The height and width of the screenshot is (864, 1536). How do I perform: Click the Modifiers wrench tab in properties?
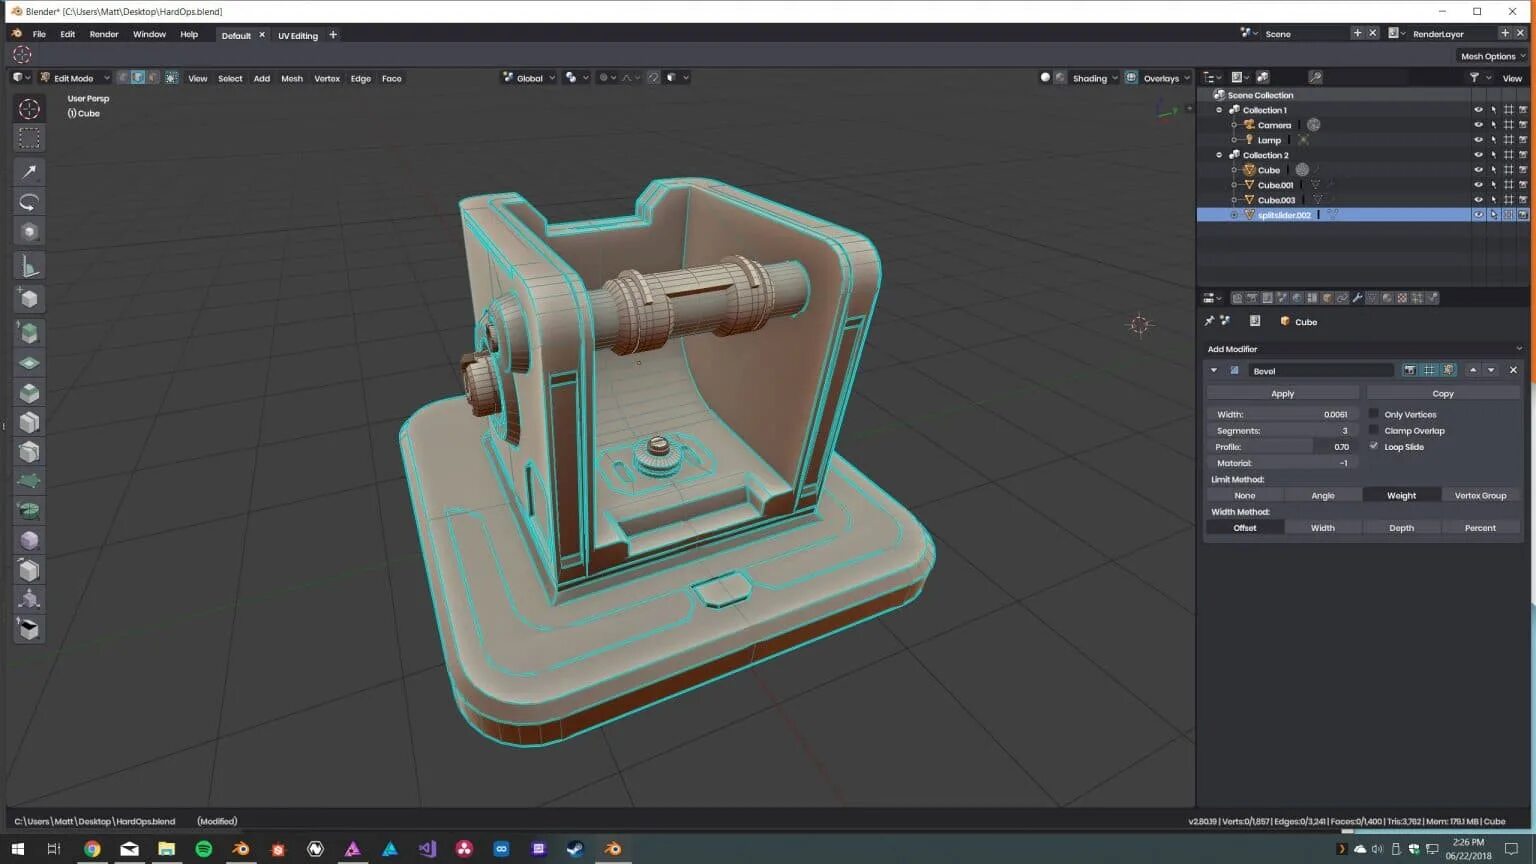(x=1357, y=298)
